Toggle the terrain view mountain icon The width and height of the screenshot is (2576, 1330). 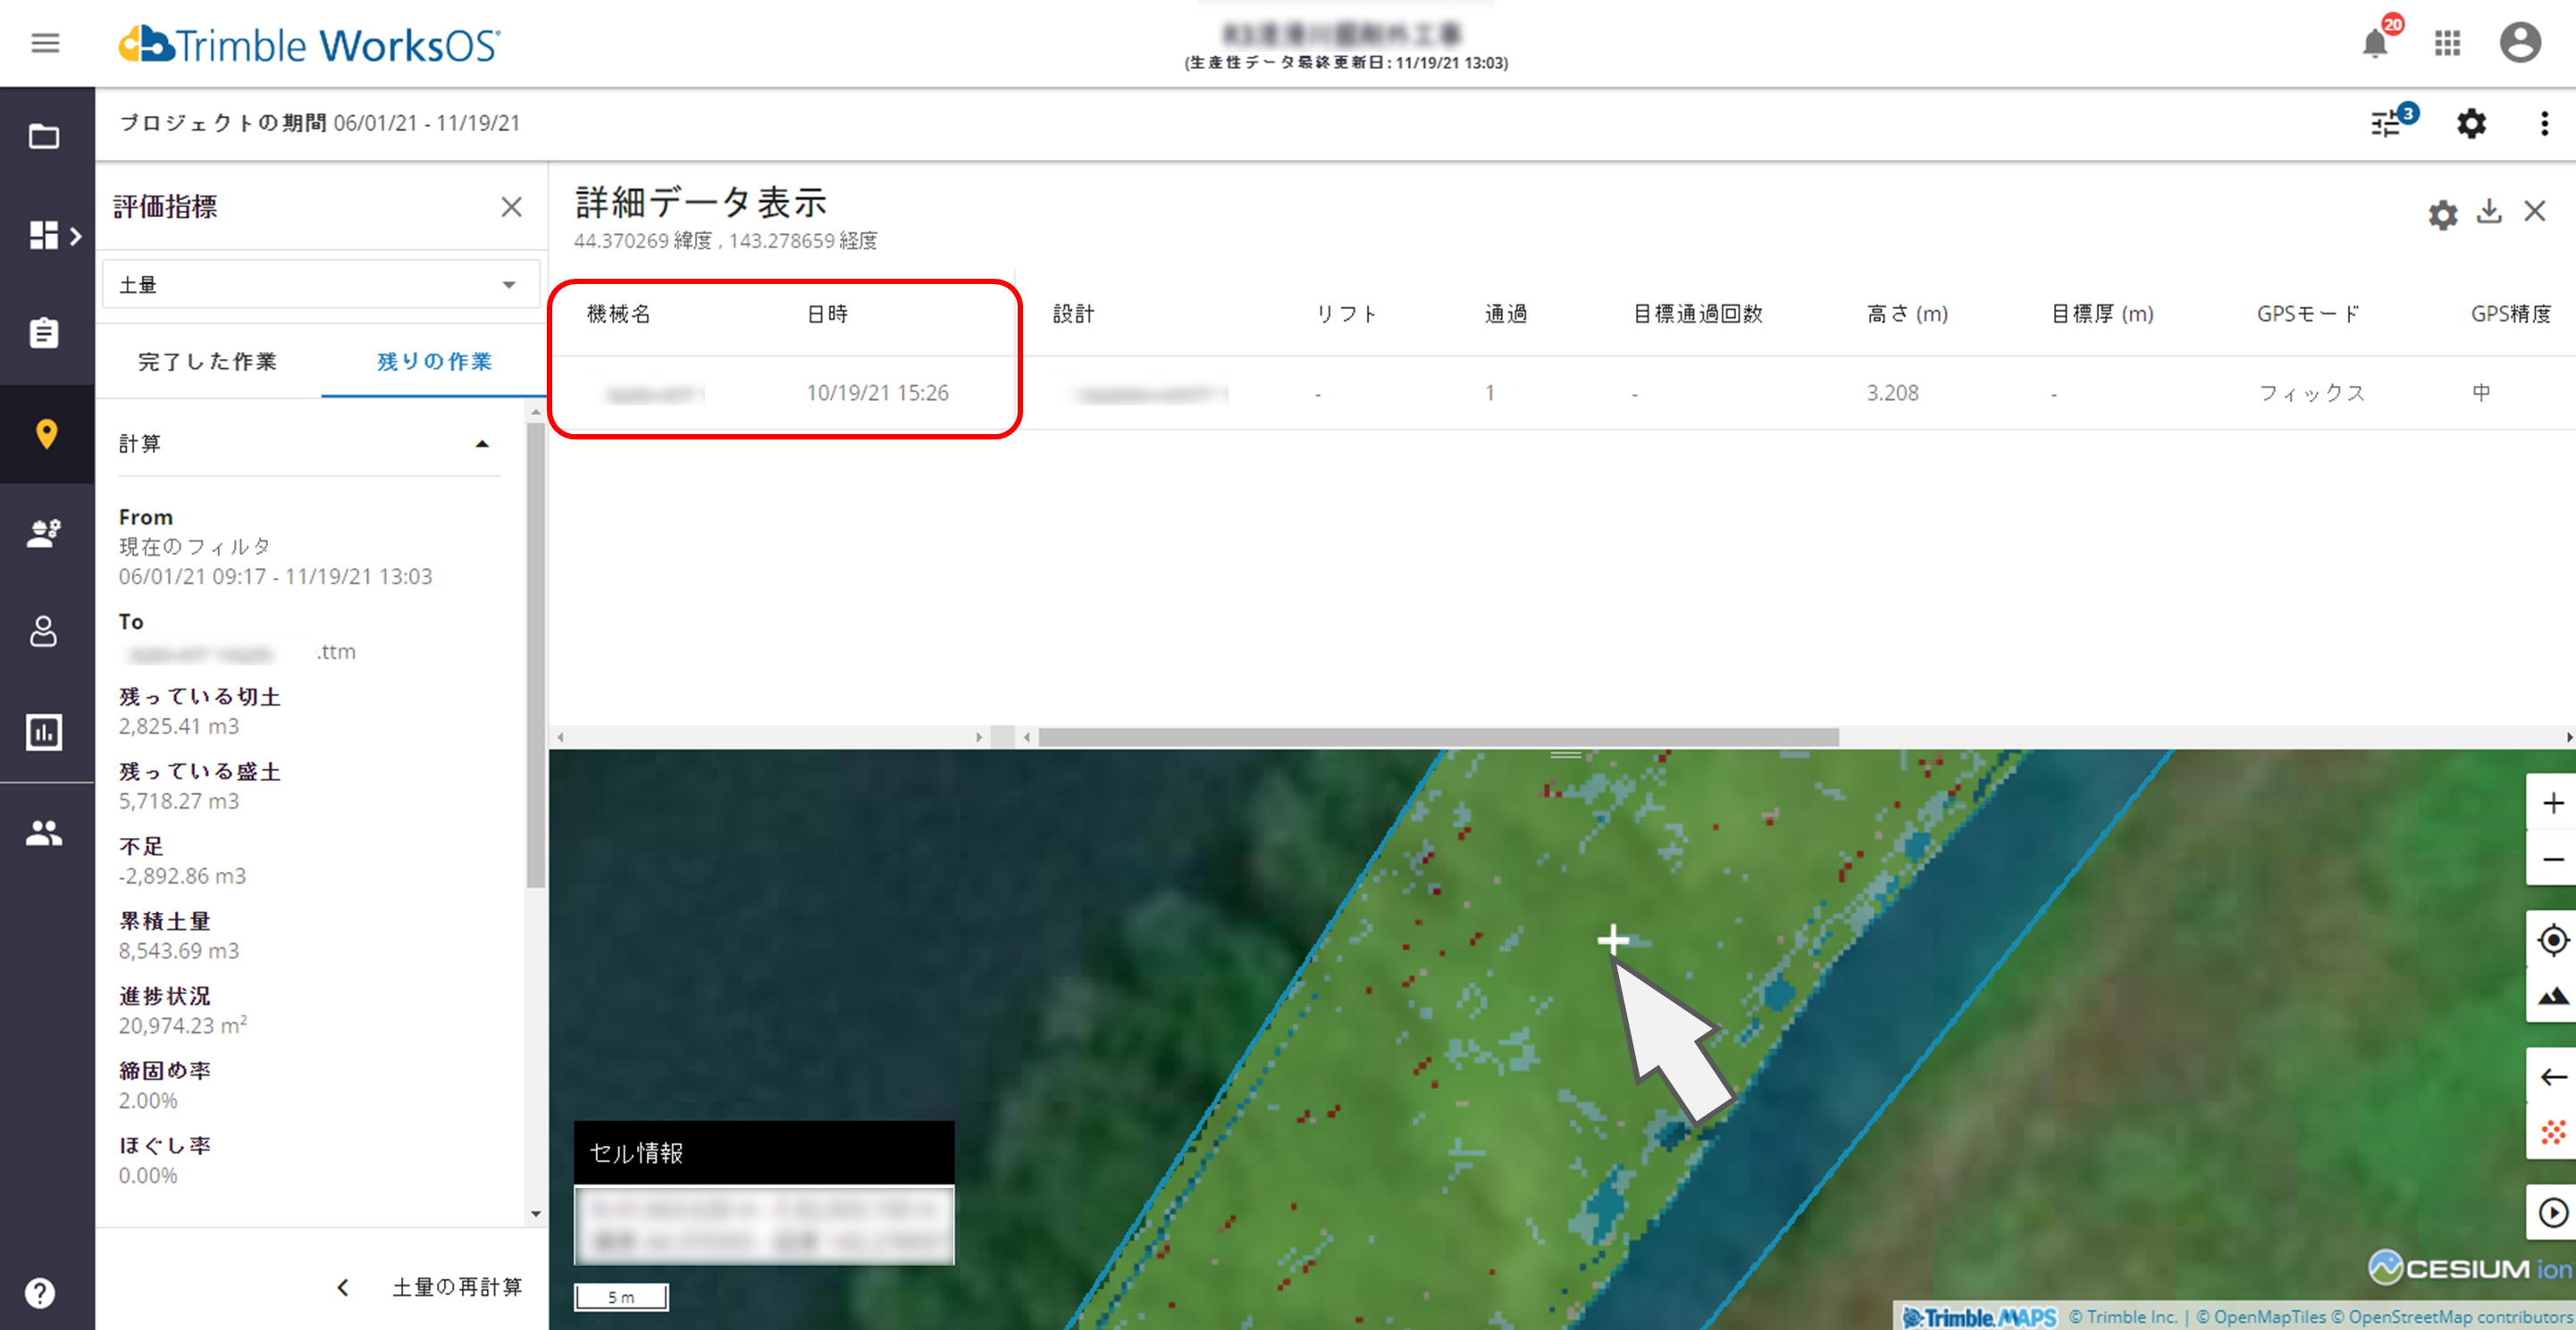[x=2552, y=995]
